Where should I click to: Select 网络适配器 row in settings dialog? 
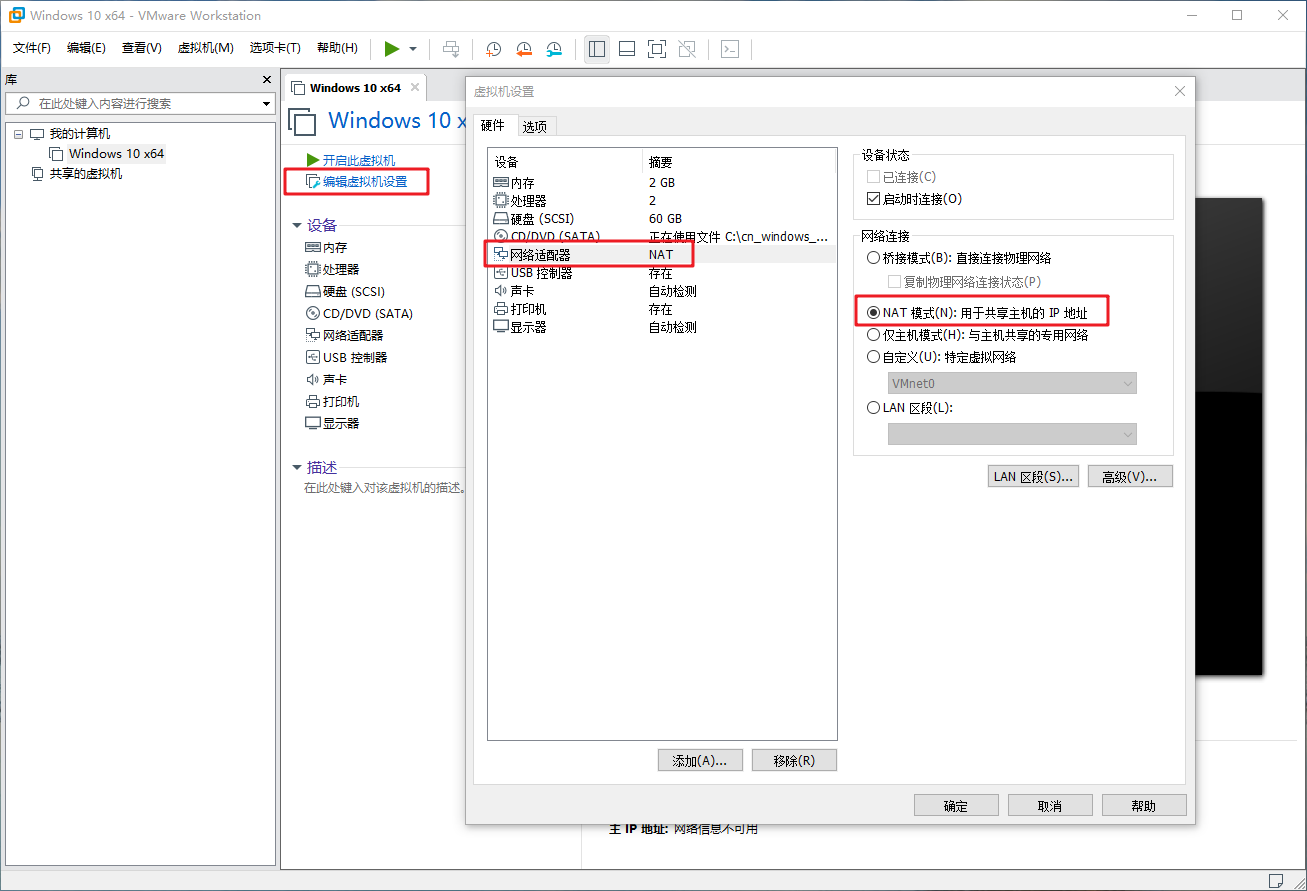tap(661, 255)
